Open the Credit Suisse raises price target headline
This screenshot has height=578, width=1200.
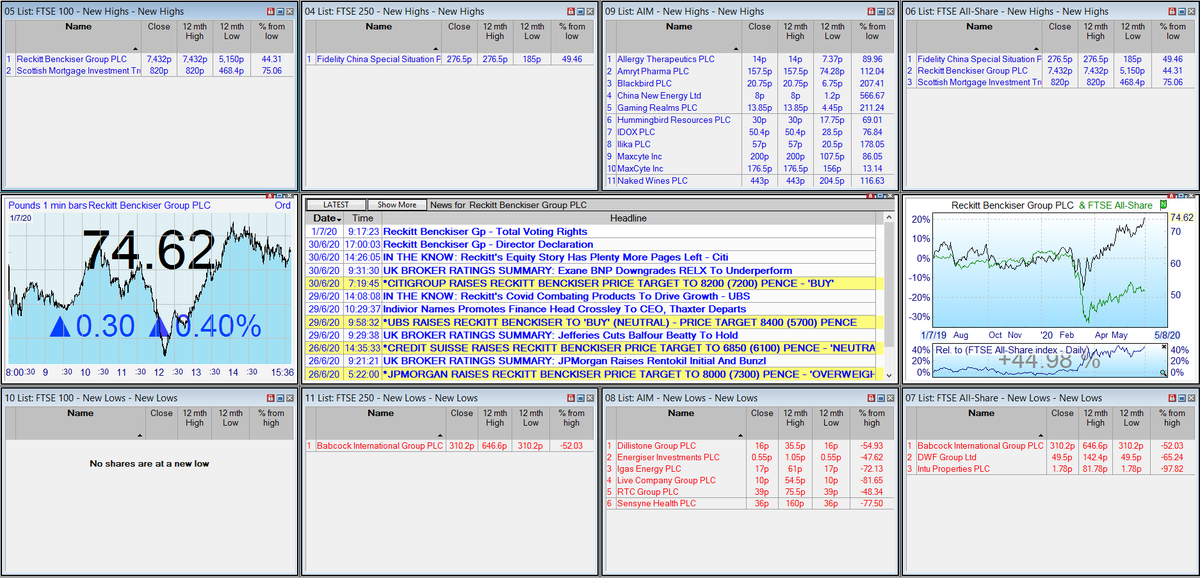[628, 348]
